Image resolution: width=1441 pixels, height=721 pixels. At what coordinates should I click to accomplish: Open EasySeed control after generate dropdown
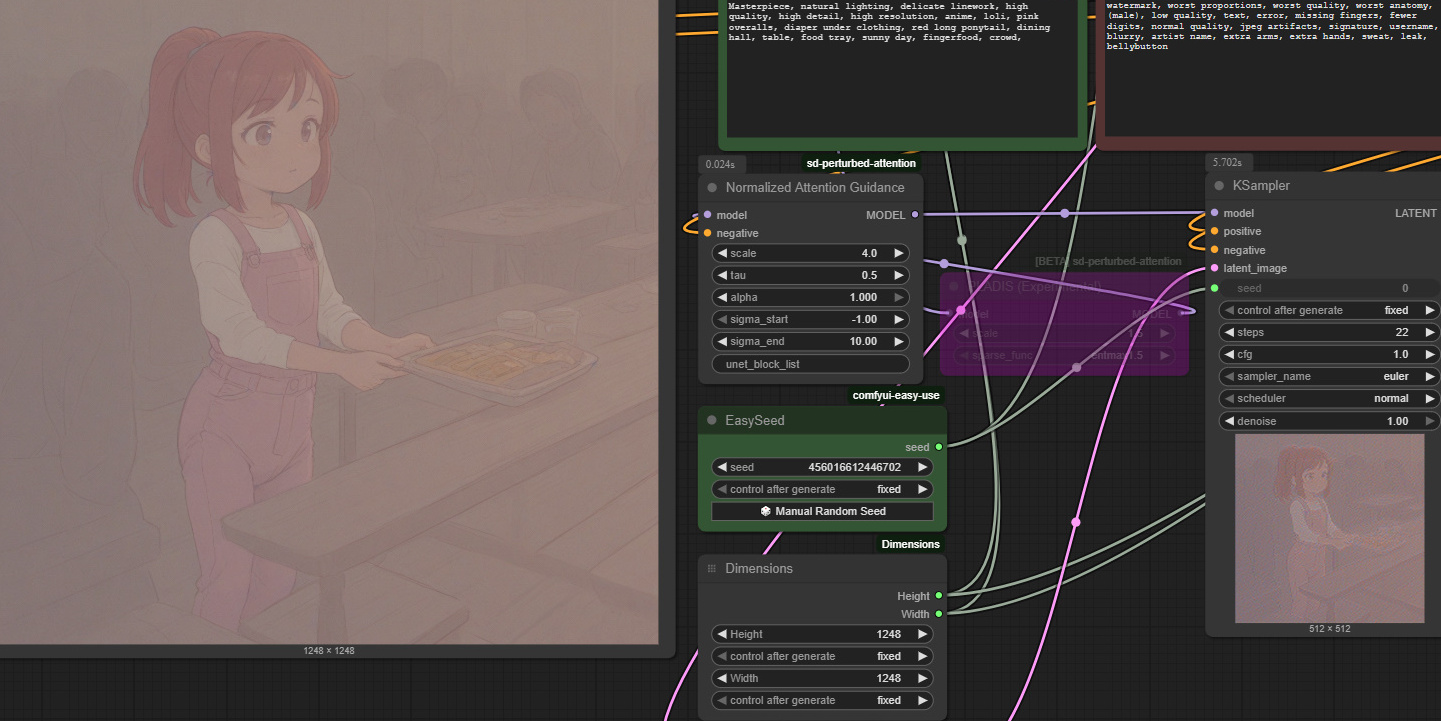822,489
